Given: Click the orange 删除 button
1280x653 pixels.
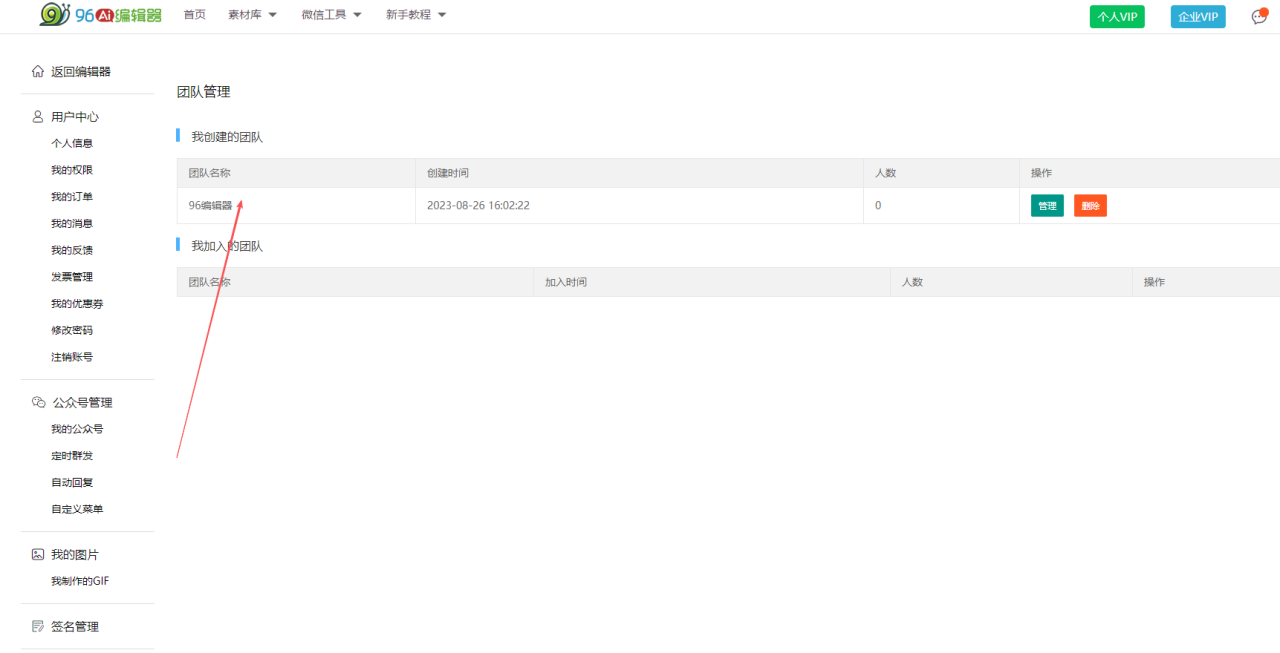Looking at the screenshot, I should [1090, 206].
